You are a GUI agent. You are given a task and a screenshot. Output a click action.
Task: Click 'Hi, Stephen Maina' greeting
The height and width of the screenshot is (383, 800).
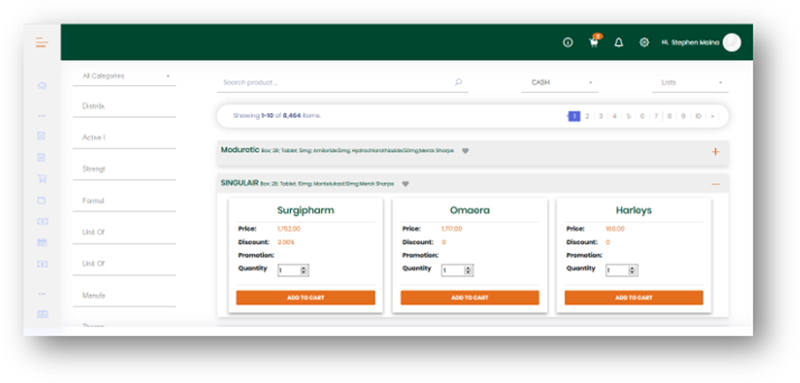click(x=690, y=43)
